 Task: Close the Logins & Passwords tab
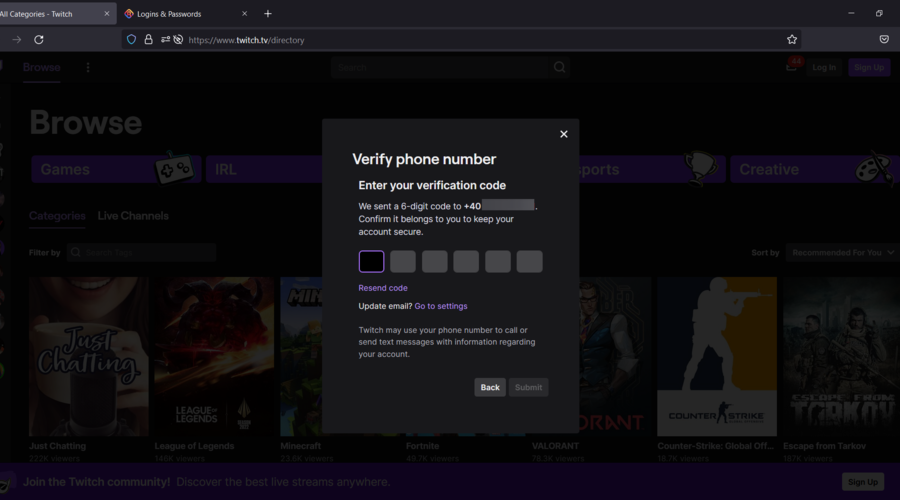pos(245,14)
